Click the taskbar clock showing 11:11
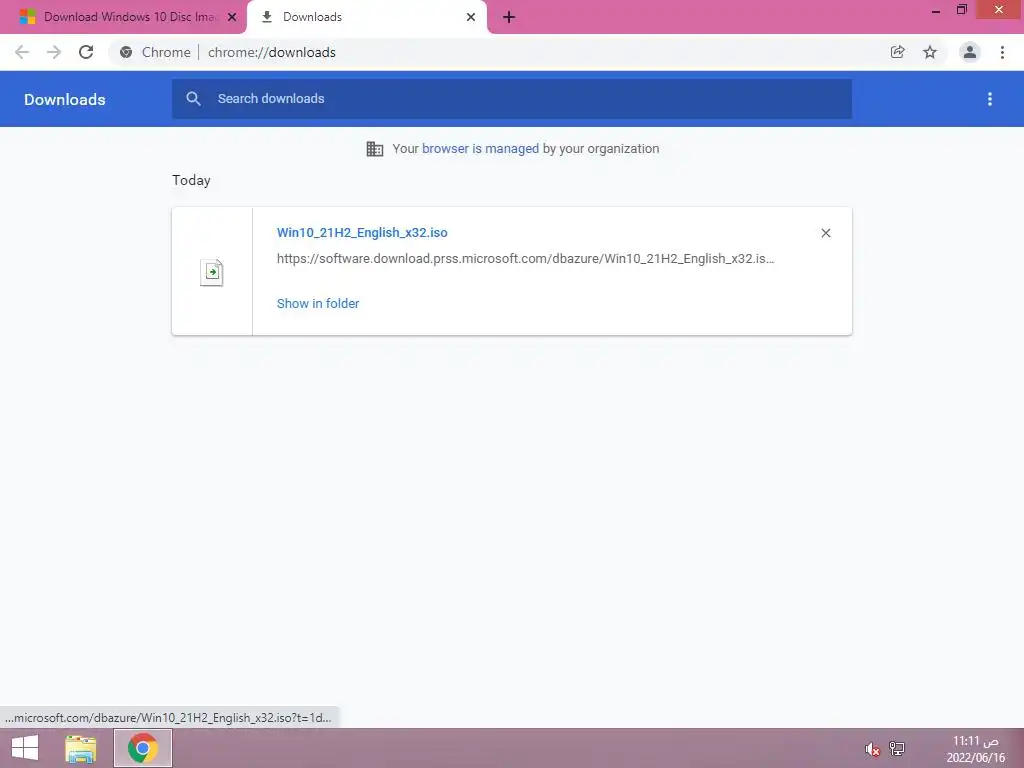1024x768 pixels. pos(976,749)
